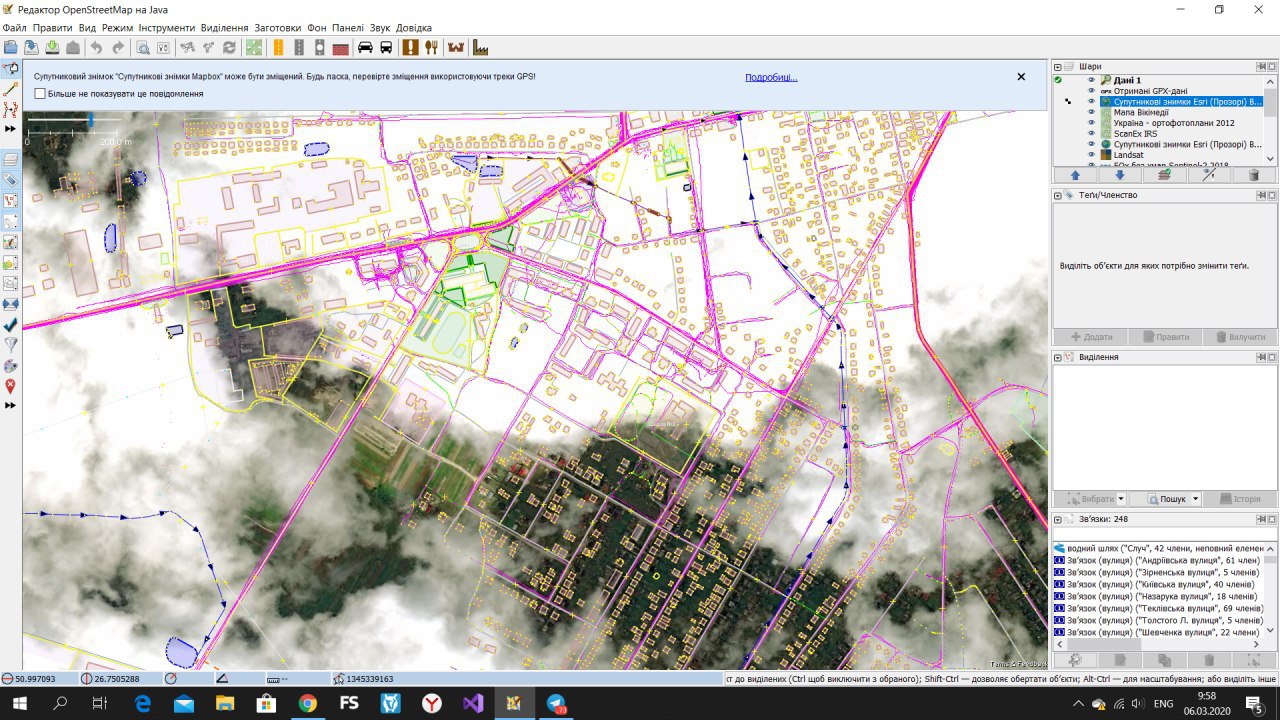
Task: Delete selected layer with trash icon
Action: 1254,174
